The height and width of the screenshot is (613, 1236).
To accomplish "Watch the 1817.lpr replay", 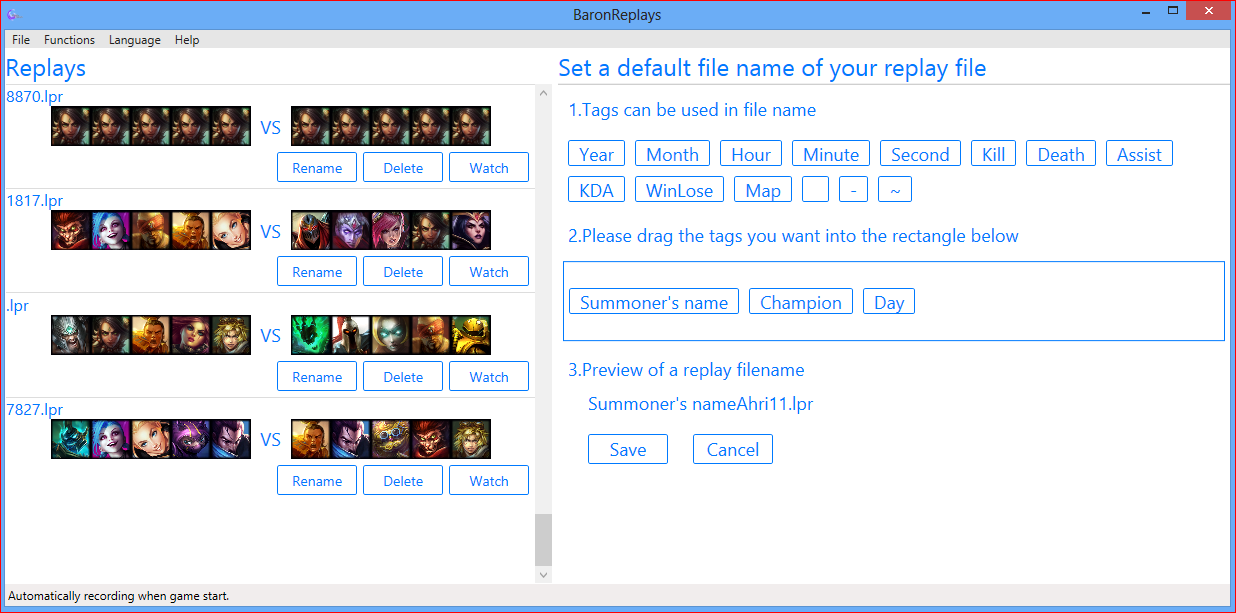I will pyautogui.click(x=489, y=272).
